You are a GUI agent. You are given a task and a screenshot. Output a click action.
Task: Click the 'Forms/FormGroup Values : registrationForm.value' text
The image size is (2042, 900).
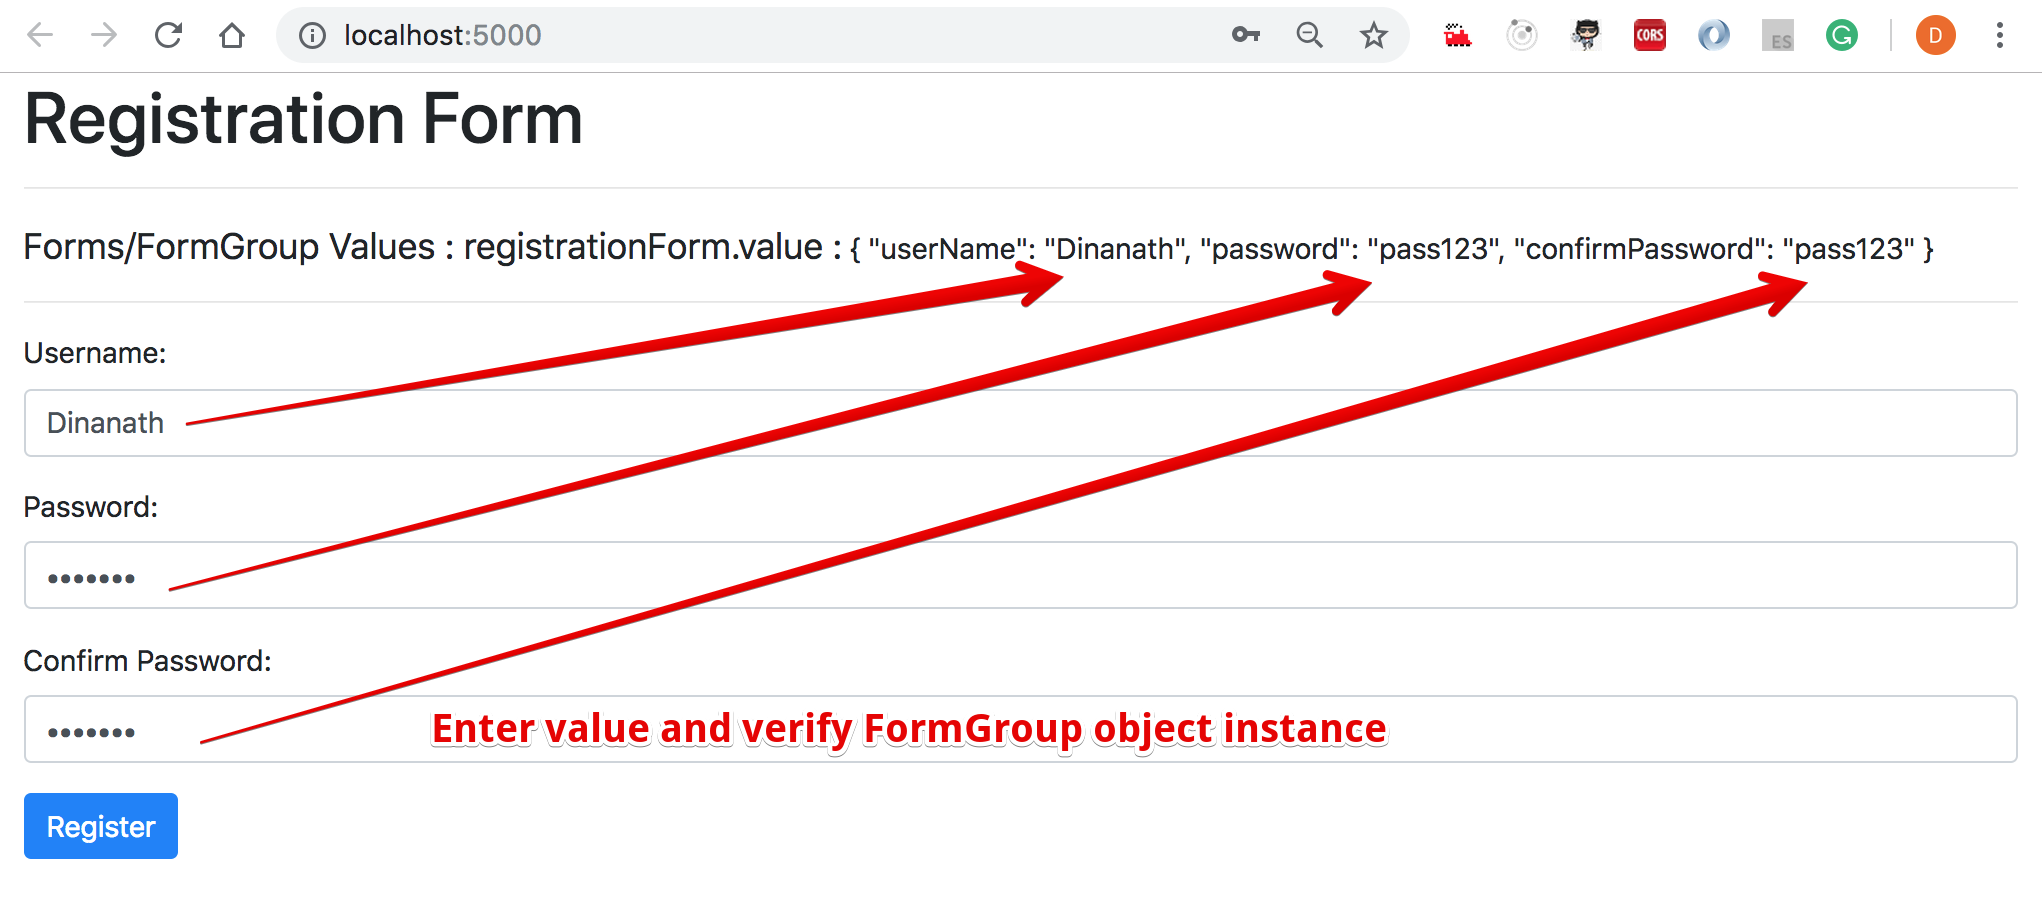click(x=423, y=247)
